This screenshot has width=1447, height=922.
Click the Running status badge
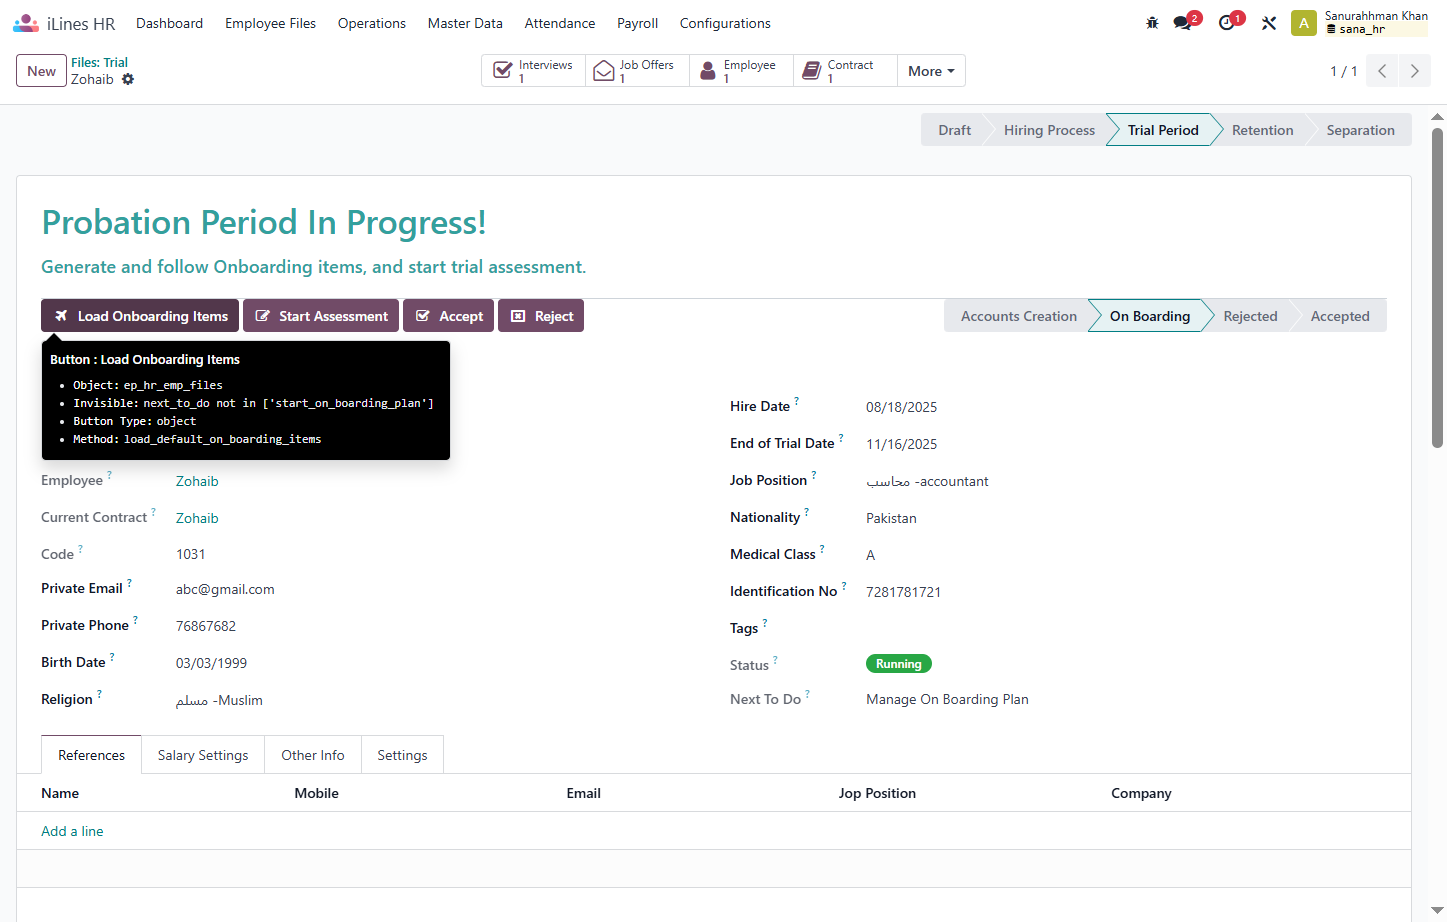pyautogui.click(x=898, y=664)
